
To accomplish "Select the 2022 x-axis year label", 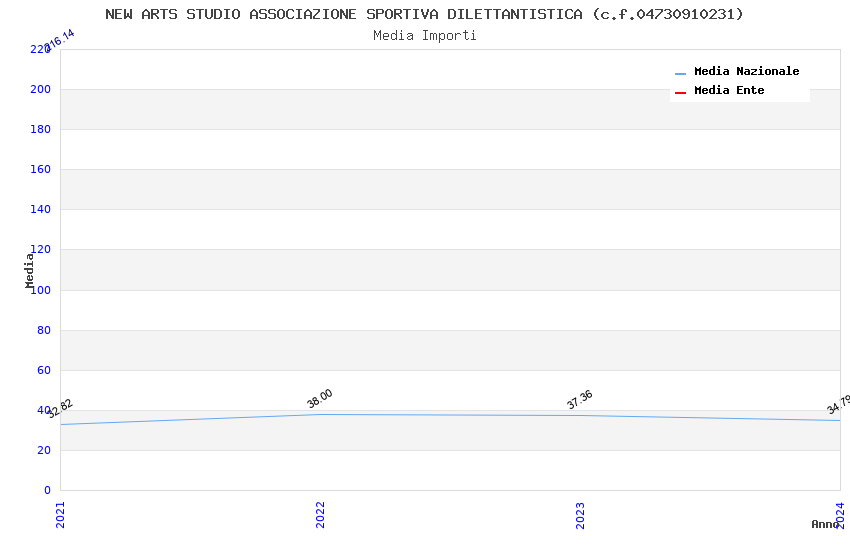I will pyautogui.click(x=320, y=515).
